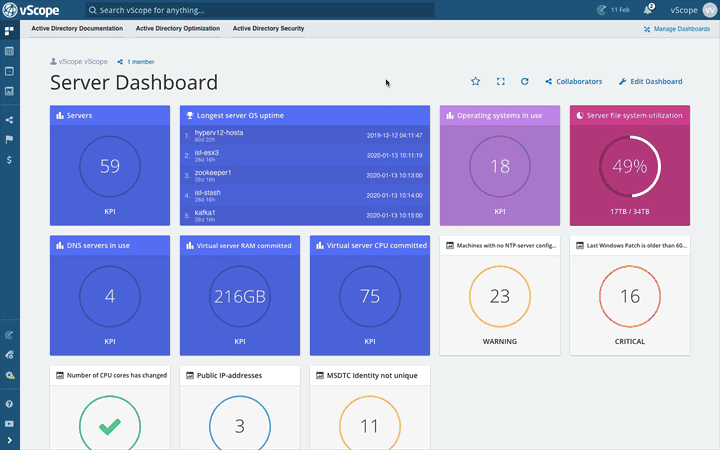The width and height of the screenshot is (720, 450).
Task: Open the notifications bell icon
Action: coord(648,10)
